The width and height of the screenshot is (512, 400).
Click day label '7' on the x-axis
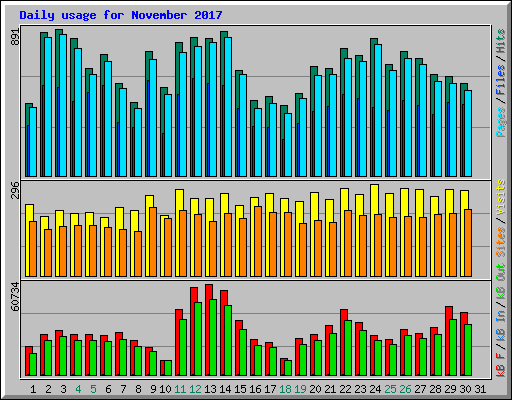pos(123,389)
